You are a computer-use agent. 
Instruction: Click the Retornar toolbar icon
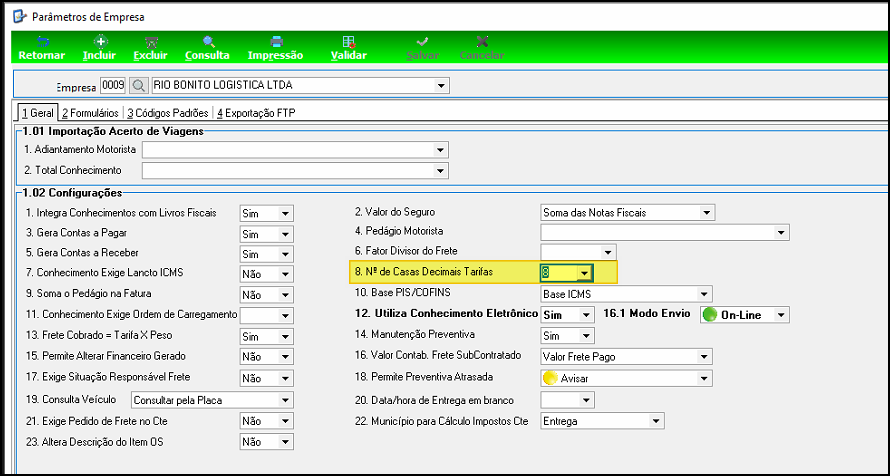42,42
